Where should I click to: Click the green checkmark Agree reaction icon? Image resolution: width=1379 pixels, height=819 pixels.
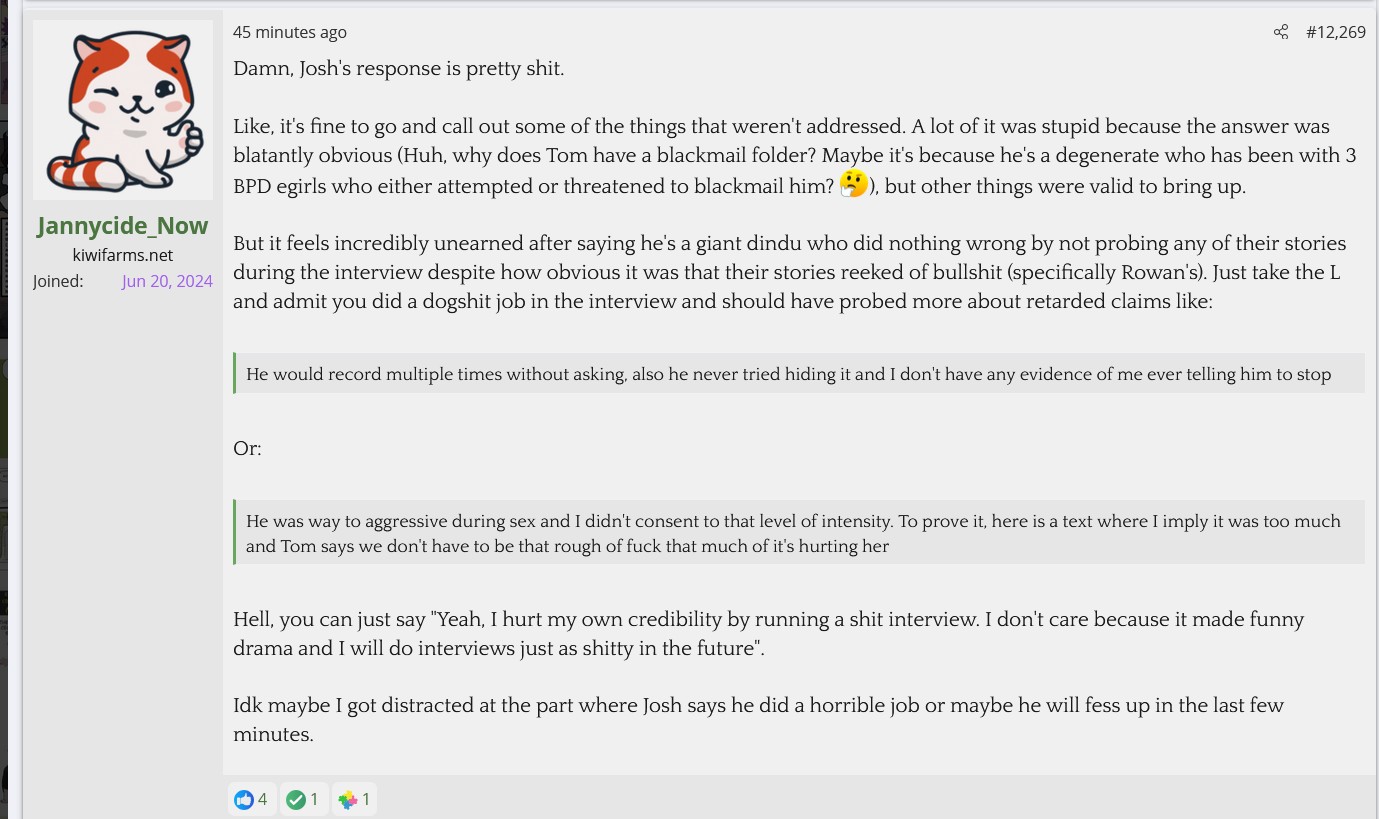[x=295, y=799]
